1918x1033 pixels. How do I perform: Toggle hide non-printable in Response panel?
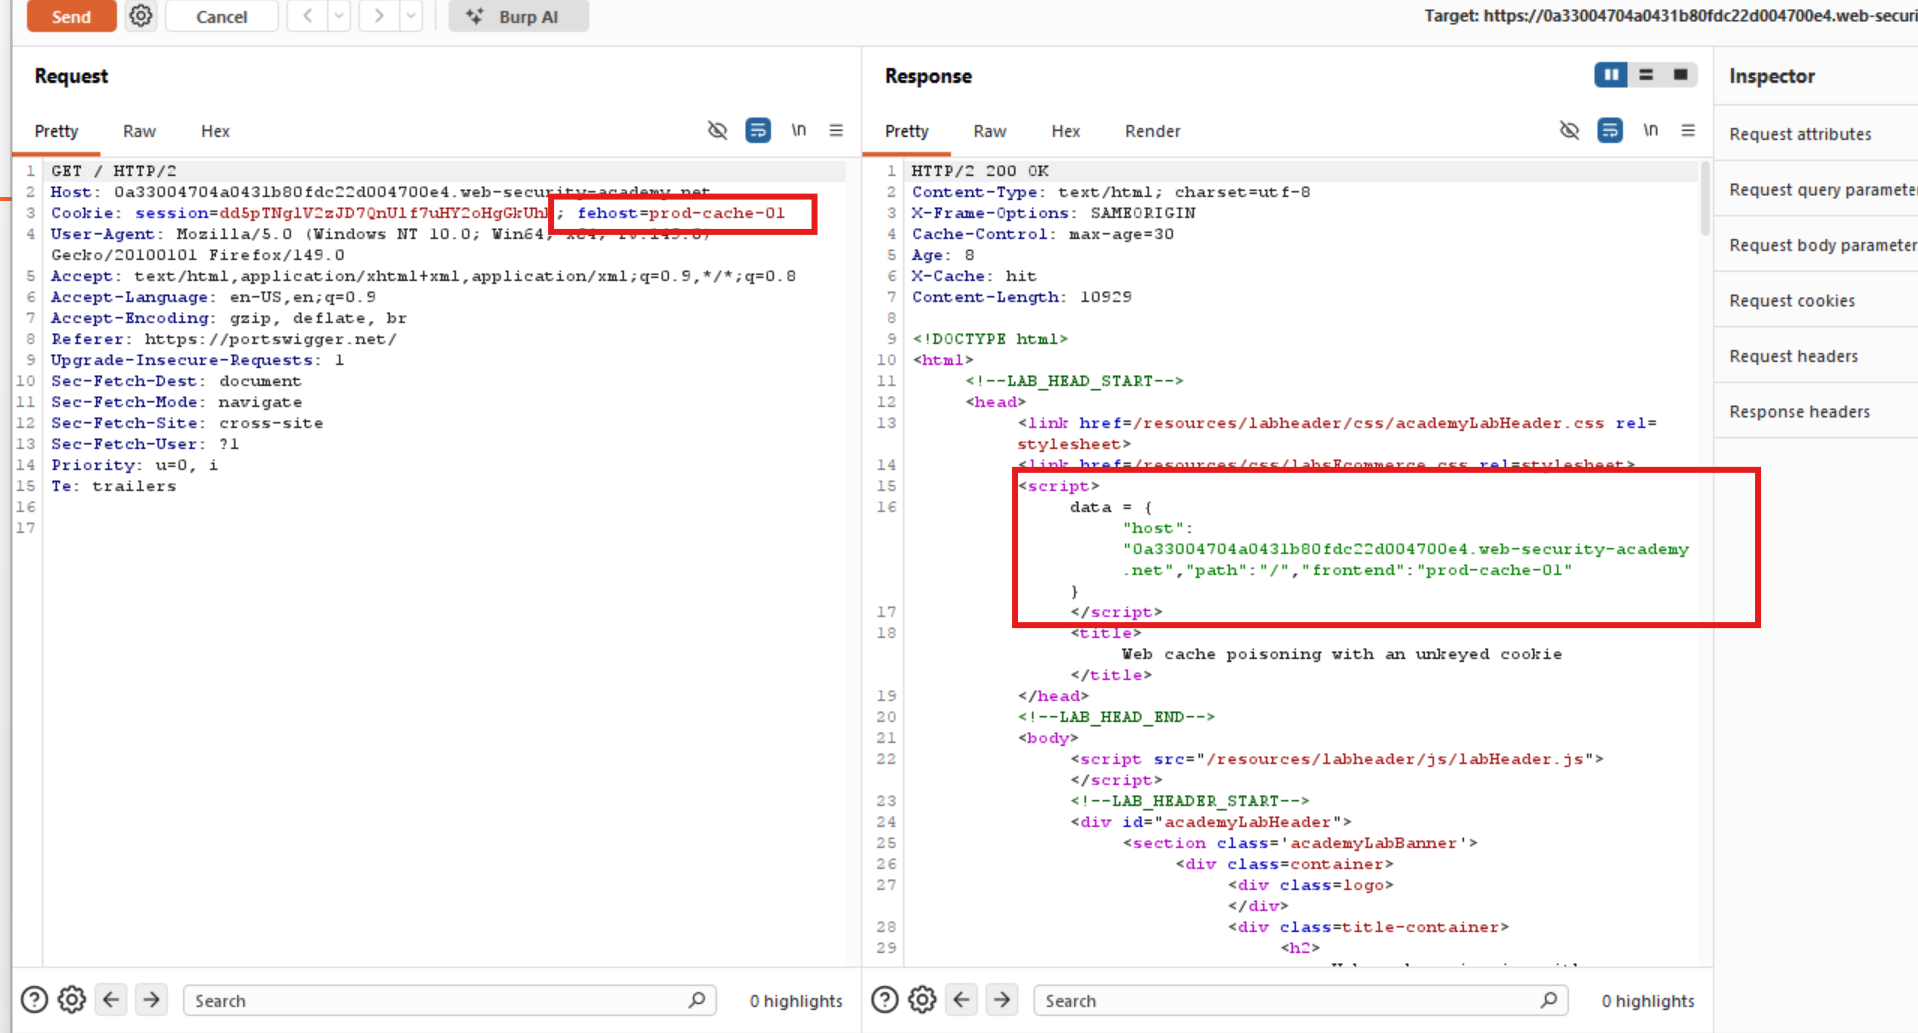point(1569,130)
